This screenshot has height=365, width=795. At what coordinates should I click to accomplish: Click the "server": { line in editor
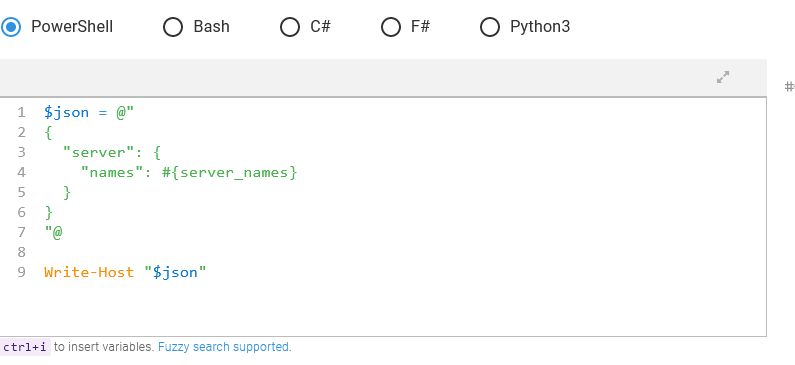coord(112,152)
